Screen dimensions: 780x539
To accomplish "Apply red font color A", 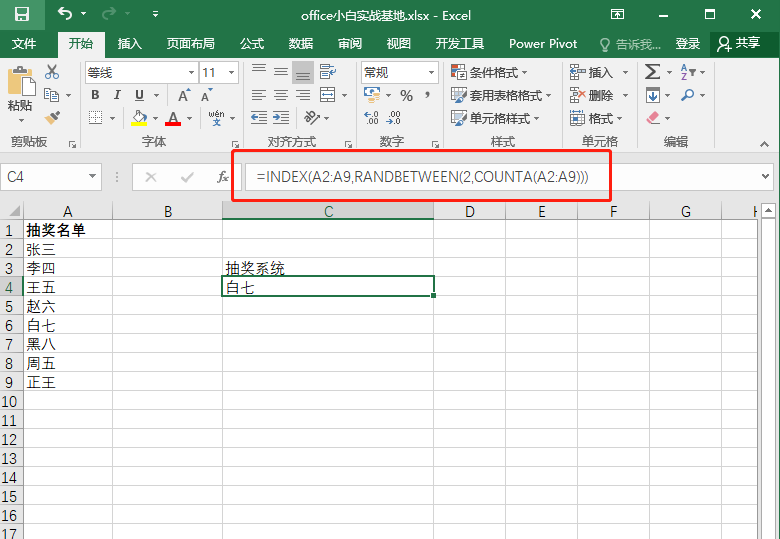I will pyautogui.click(x=173, y=118).
